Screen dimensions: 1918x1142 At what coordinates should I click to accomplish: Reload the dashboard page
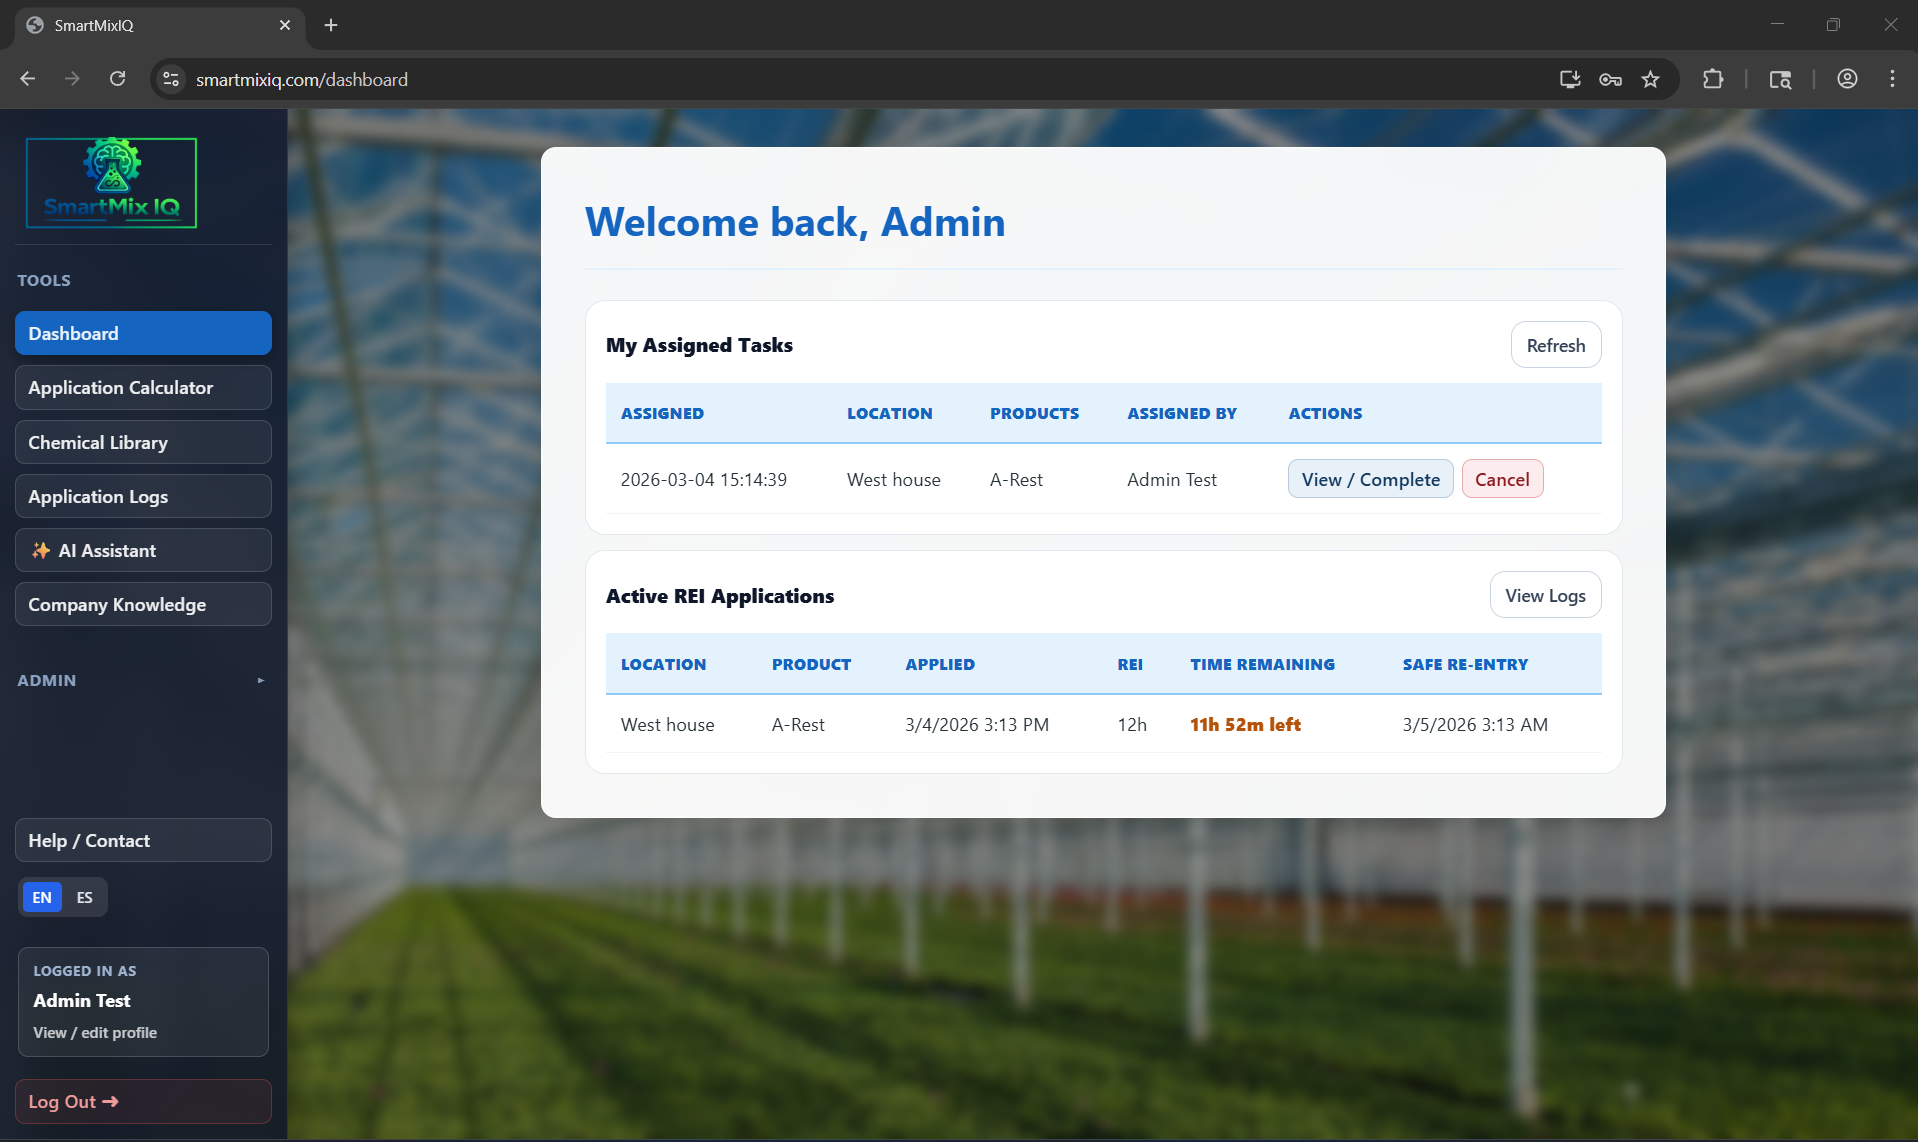pos(117,79)
